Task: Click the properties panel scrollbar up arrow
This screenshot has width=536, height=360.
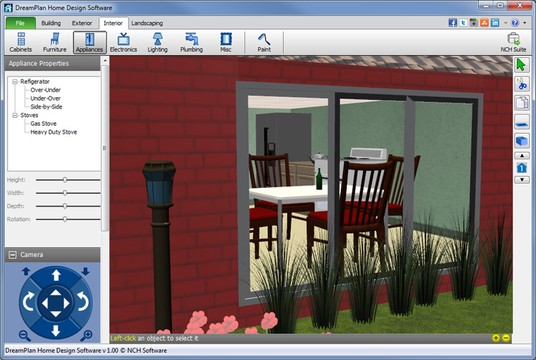Action: pyautogui.click(x=105, y=61)
